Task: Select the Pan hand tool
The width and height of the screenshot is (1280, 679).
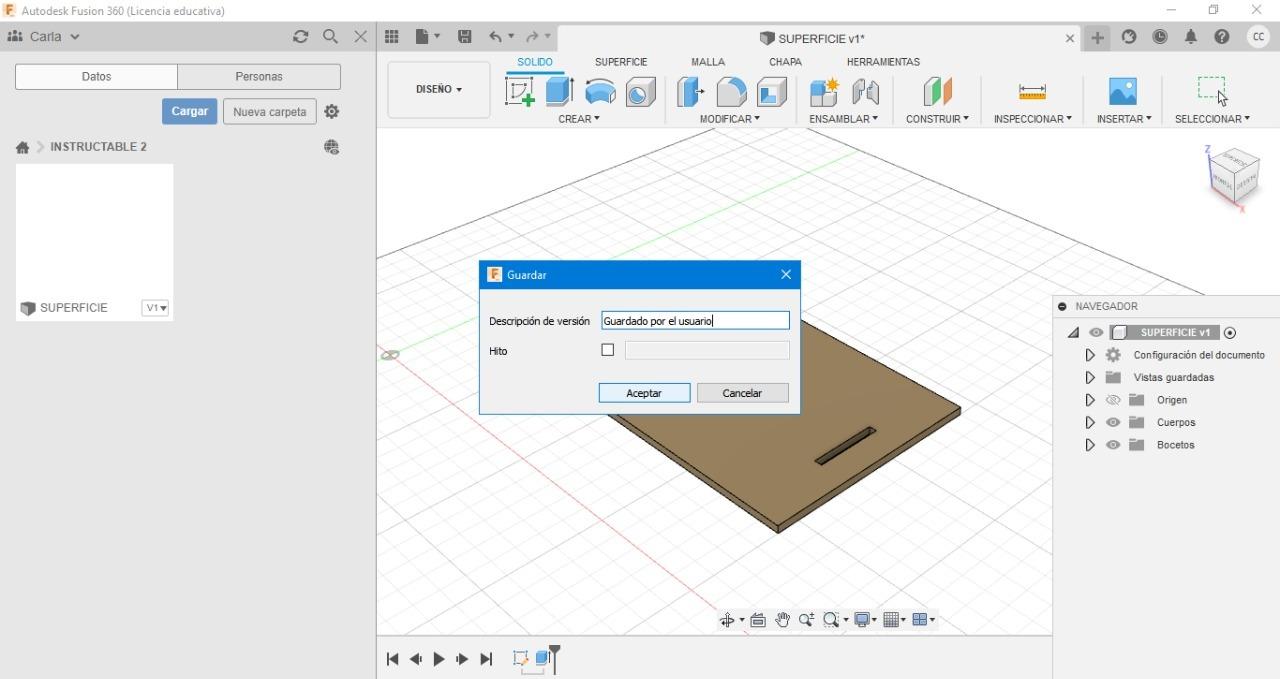Action: [782, 620]
